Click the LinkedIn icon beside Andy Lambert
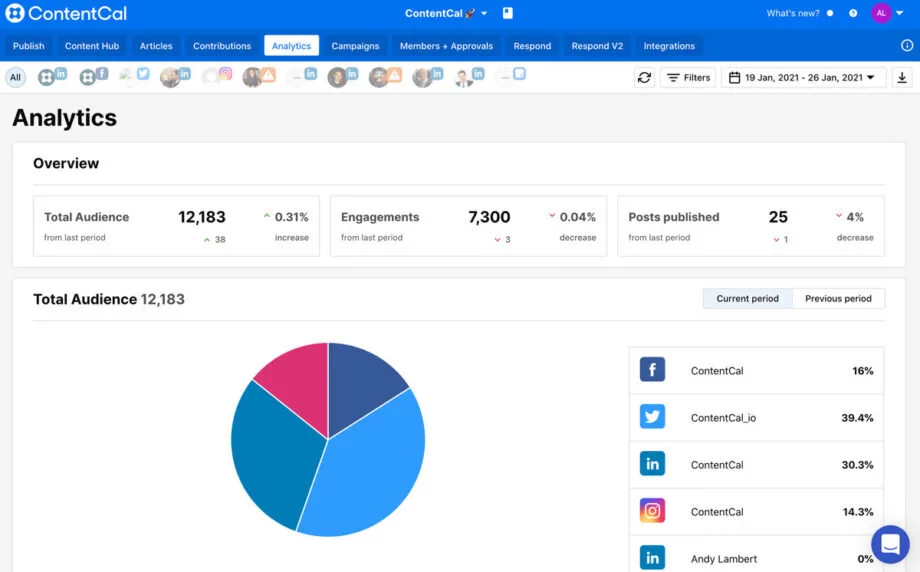920x572 pixels. pos(652,557)
